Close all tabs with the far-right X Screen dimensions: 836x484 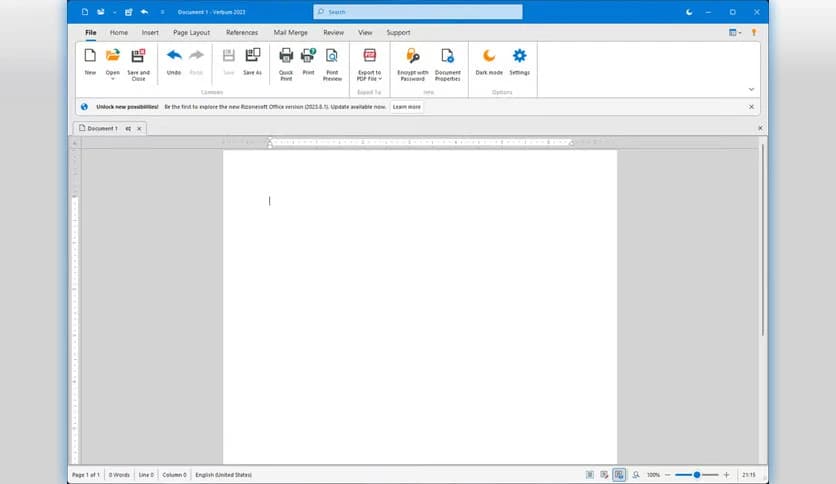point(760,128)
